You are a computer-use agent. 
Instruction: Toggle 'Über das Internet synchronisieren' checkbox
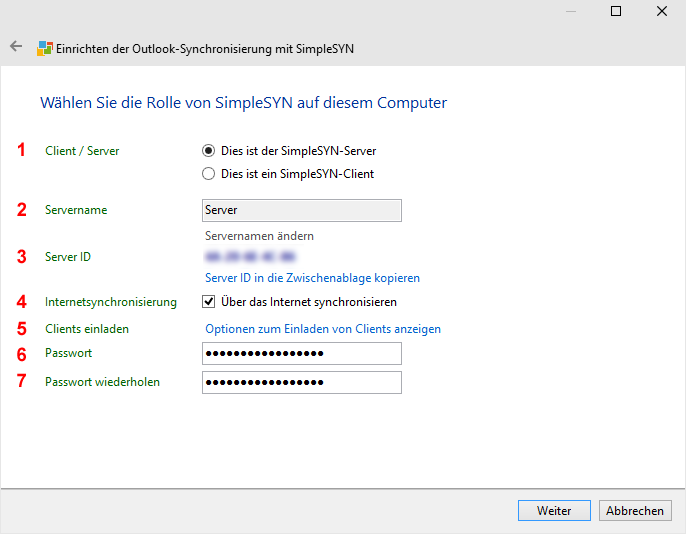[209, 302]
